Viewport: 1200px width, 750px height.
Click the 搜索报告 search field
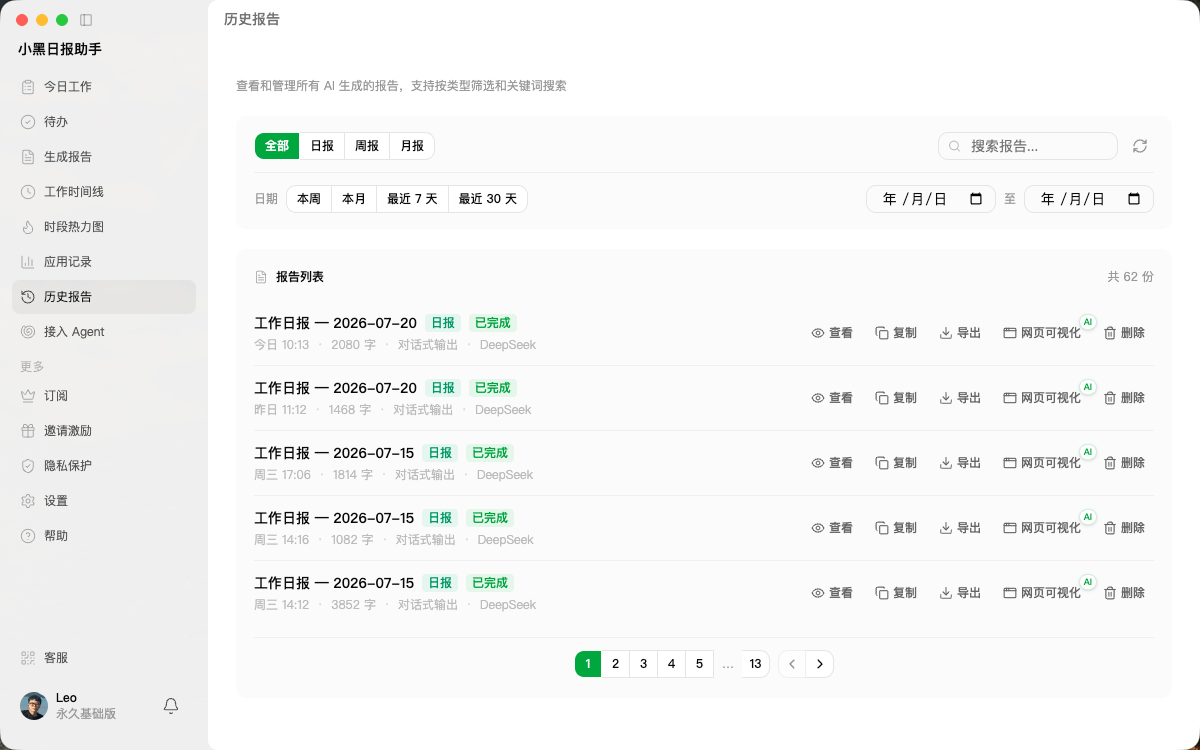[x=1028, y=146]
